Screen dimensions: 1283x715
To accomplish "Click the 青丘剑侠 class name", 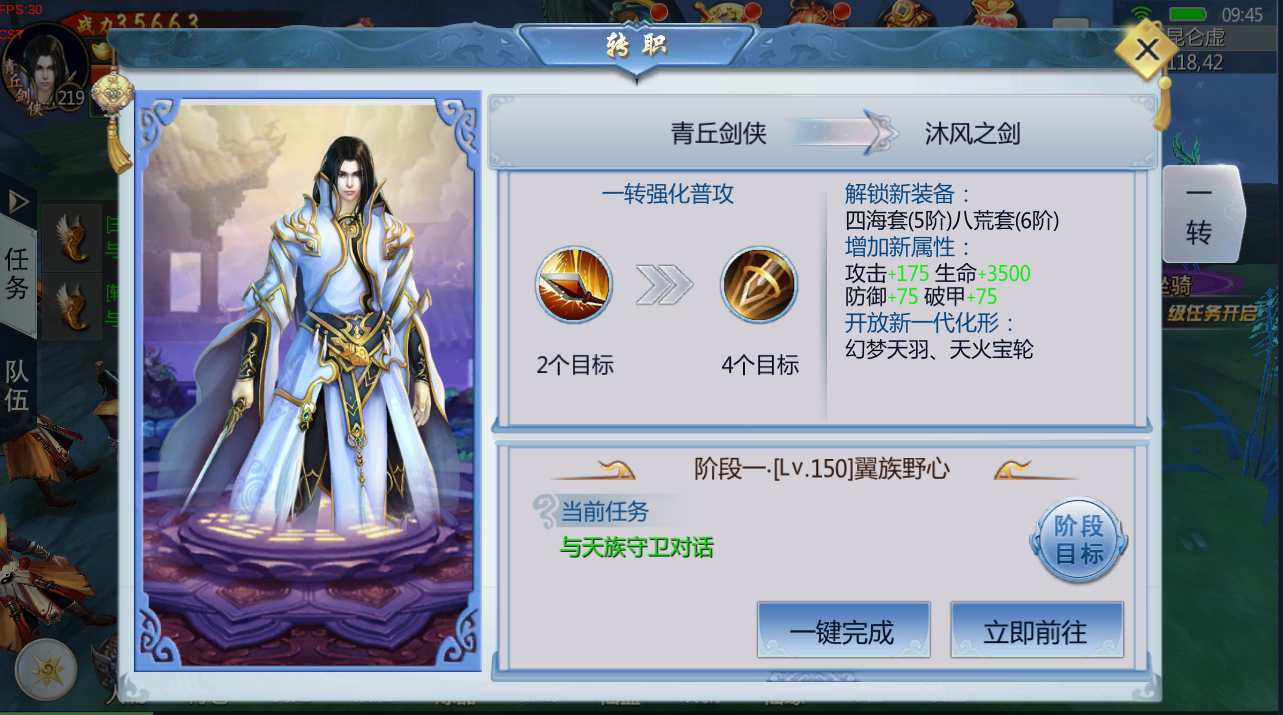I will [x=718, y=134].
